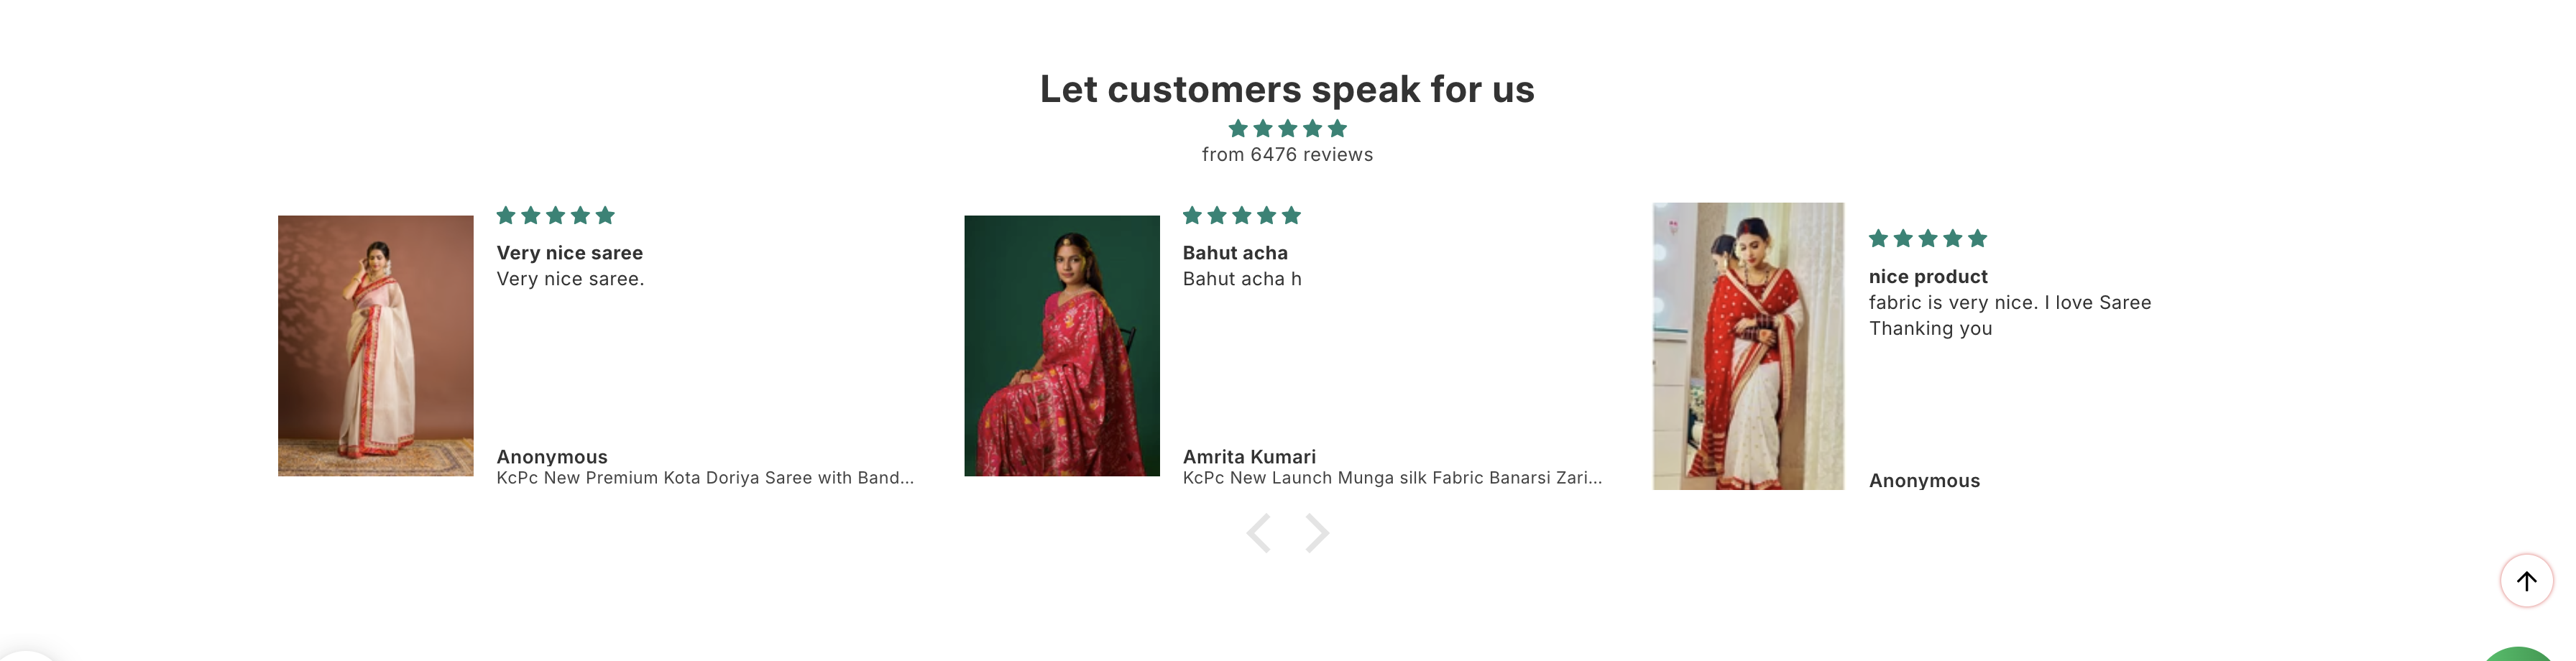Open the pink saree review photo
The height and width of the screenshot is (661, 2576).
coord(1062,345)
